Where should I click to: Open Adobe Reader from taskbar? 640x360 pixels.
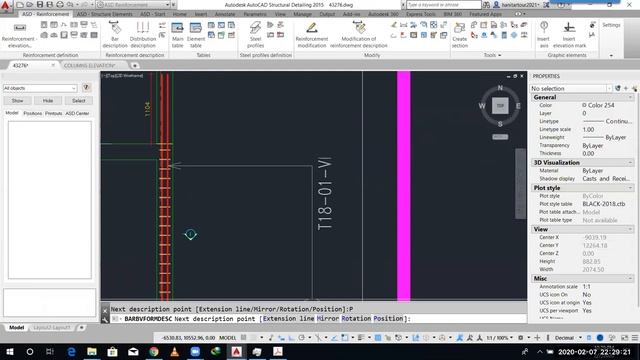click(278, 351)
